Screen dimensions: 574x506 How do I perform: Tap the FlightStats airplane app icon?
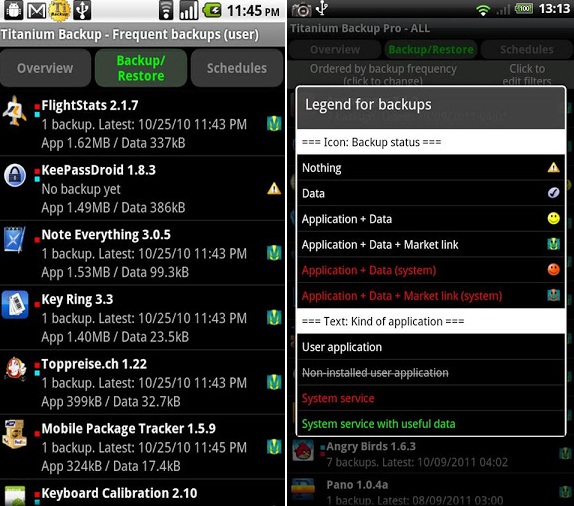click(x=15, y=111)
